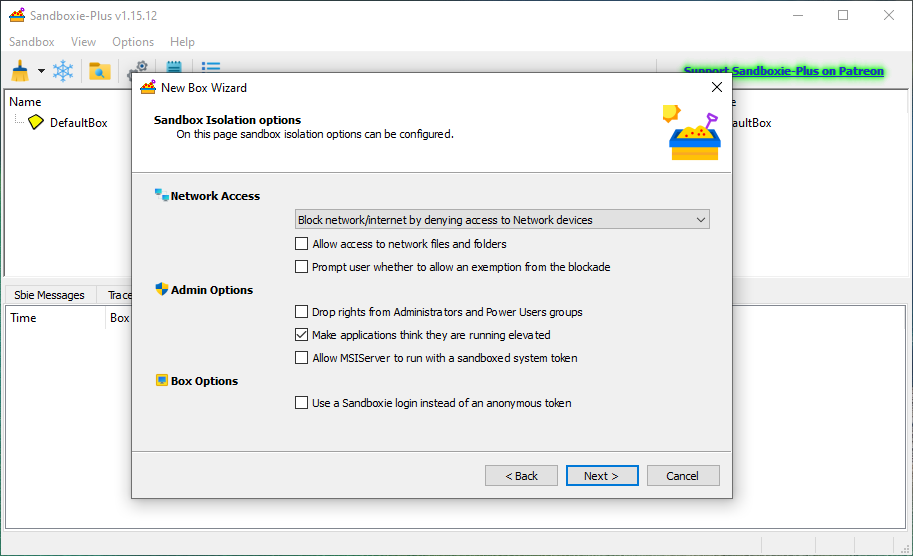
Task: Click the New Box Wizard title icon
Action: point(148,87)
